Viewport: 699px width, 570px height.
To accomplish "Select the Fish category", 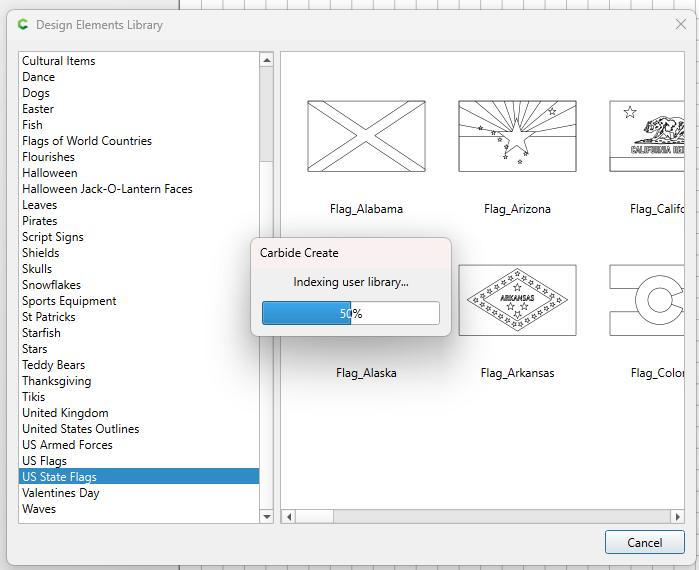I will coord(139,125).
